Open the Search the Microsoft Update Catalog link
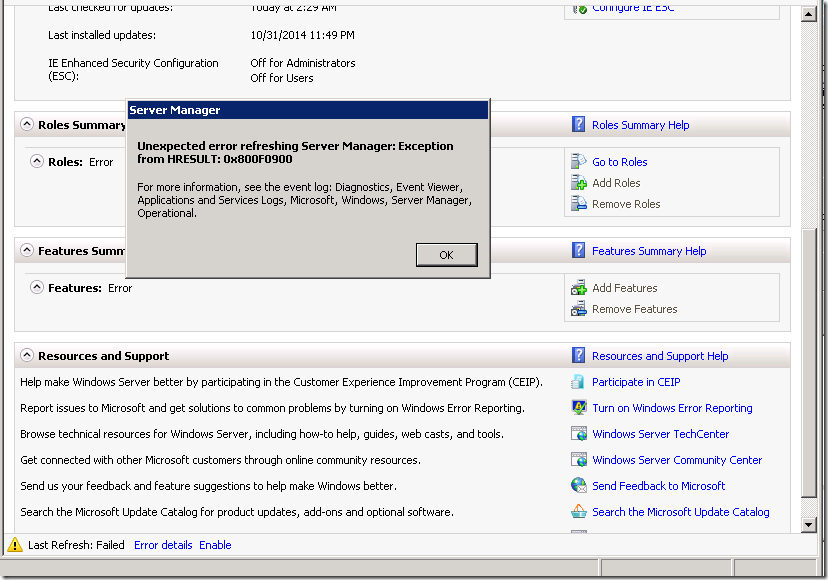 coord(681,512)
